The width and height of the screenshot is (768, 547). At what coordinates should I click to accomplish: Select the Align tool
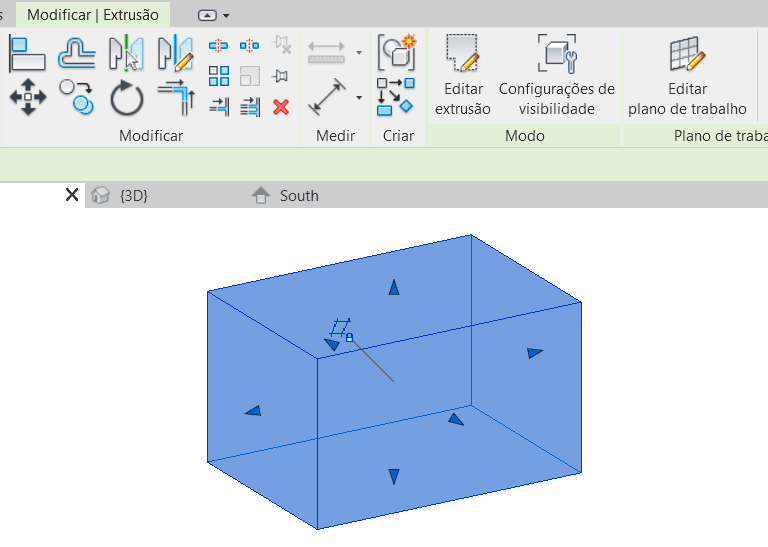click(x=27, y=53)
